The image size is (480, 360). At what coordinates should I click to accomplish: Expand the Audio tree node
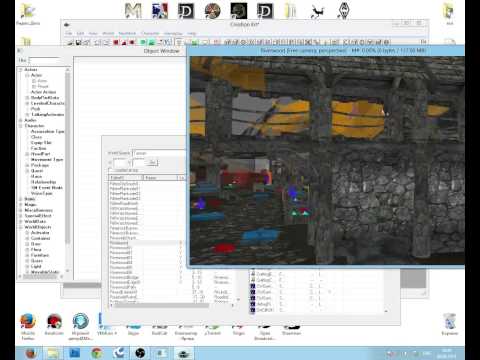pos(21,120)
